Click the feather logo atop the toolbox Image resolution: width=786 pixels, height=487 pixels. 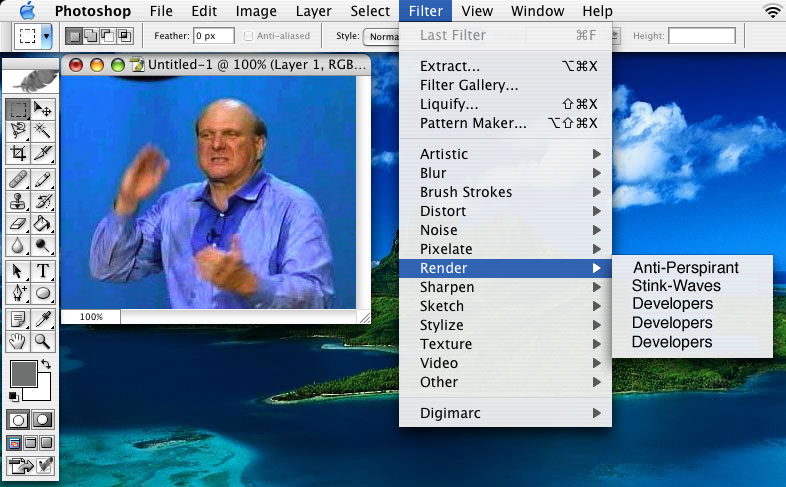tap(31, 82)
